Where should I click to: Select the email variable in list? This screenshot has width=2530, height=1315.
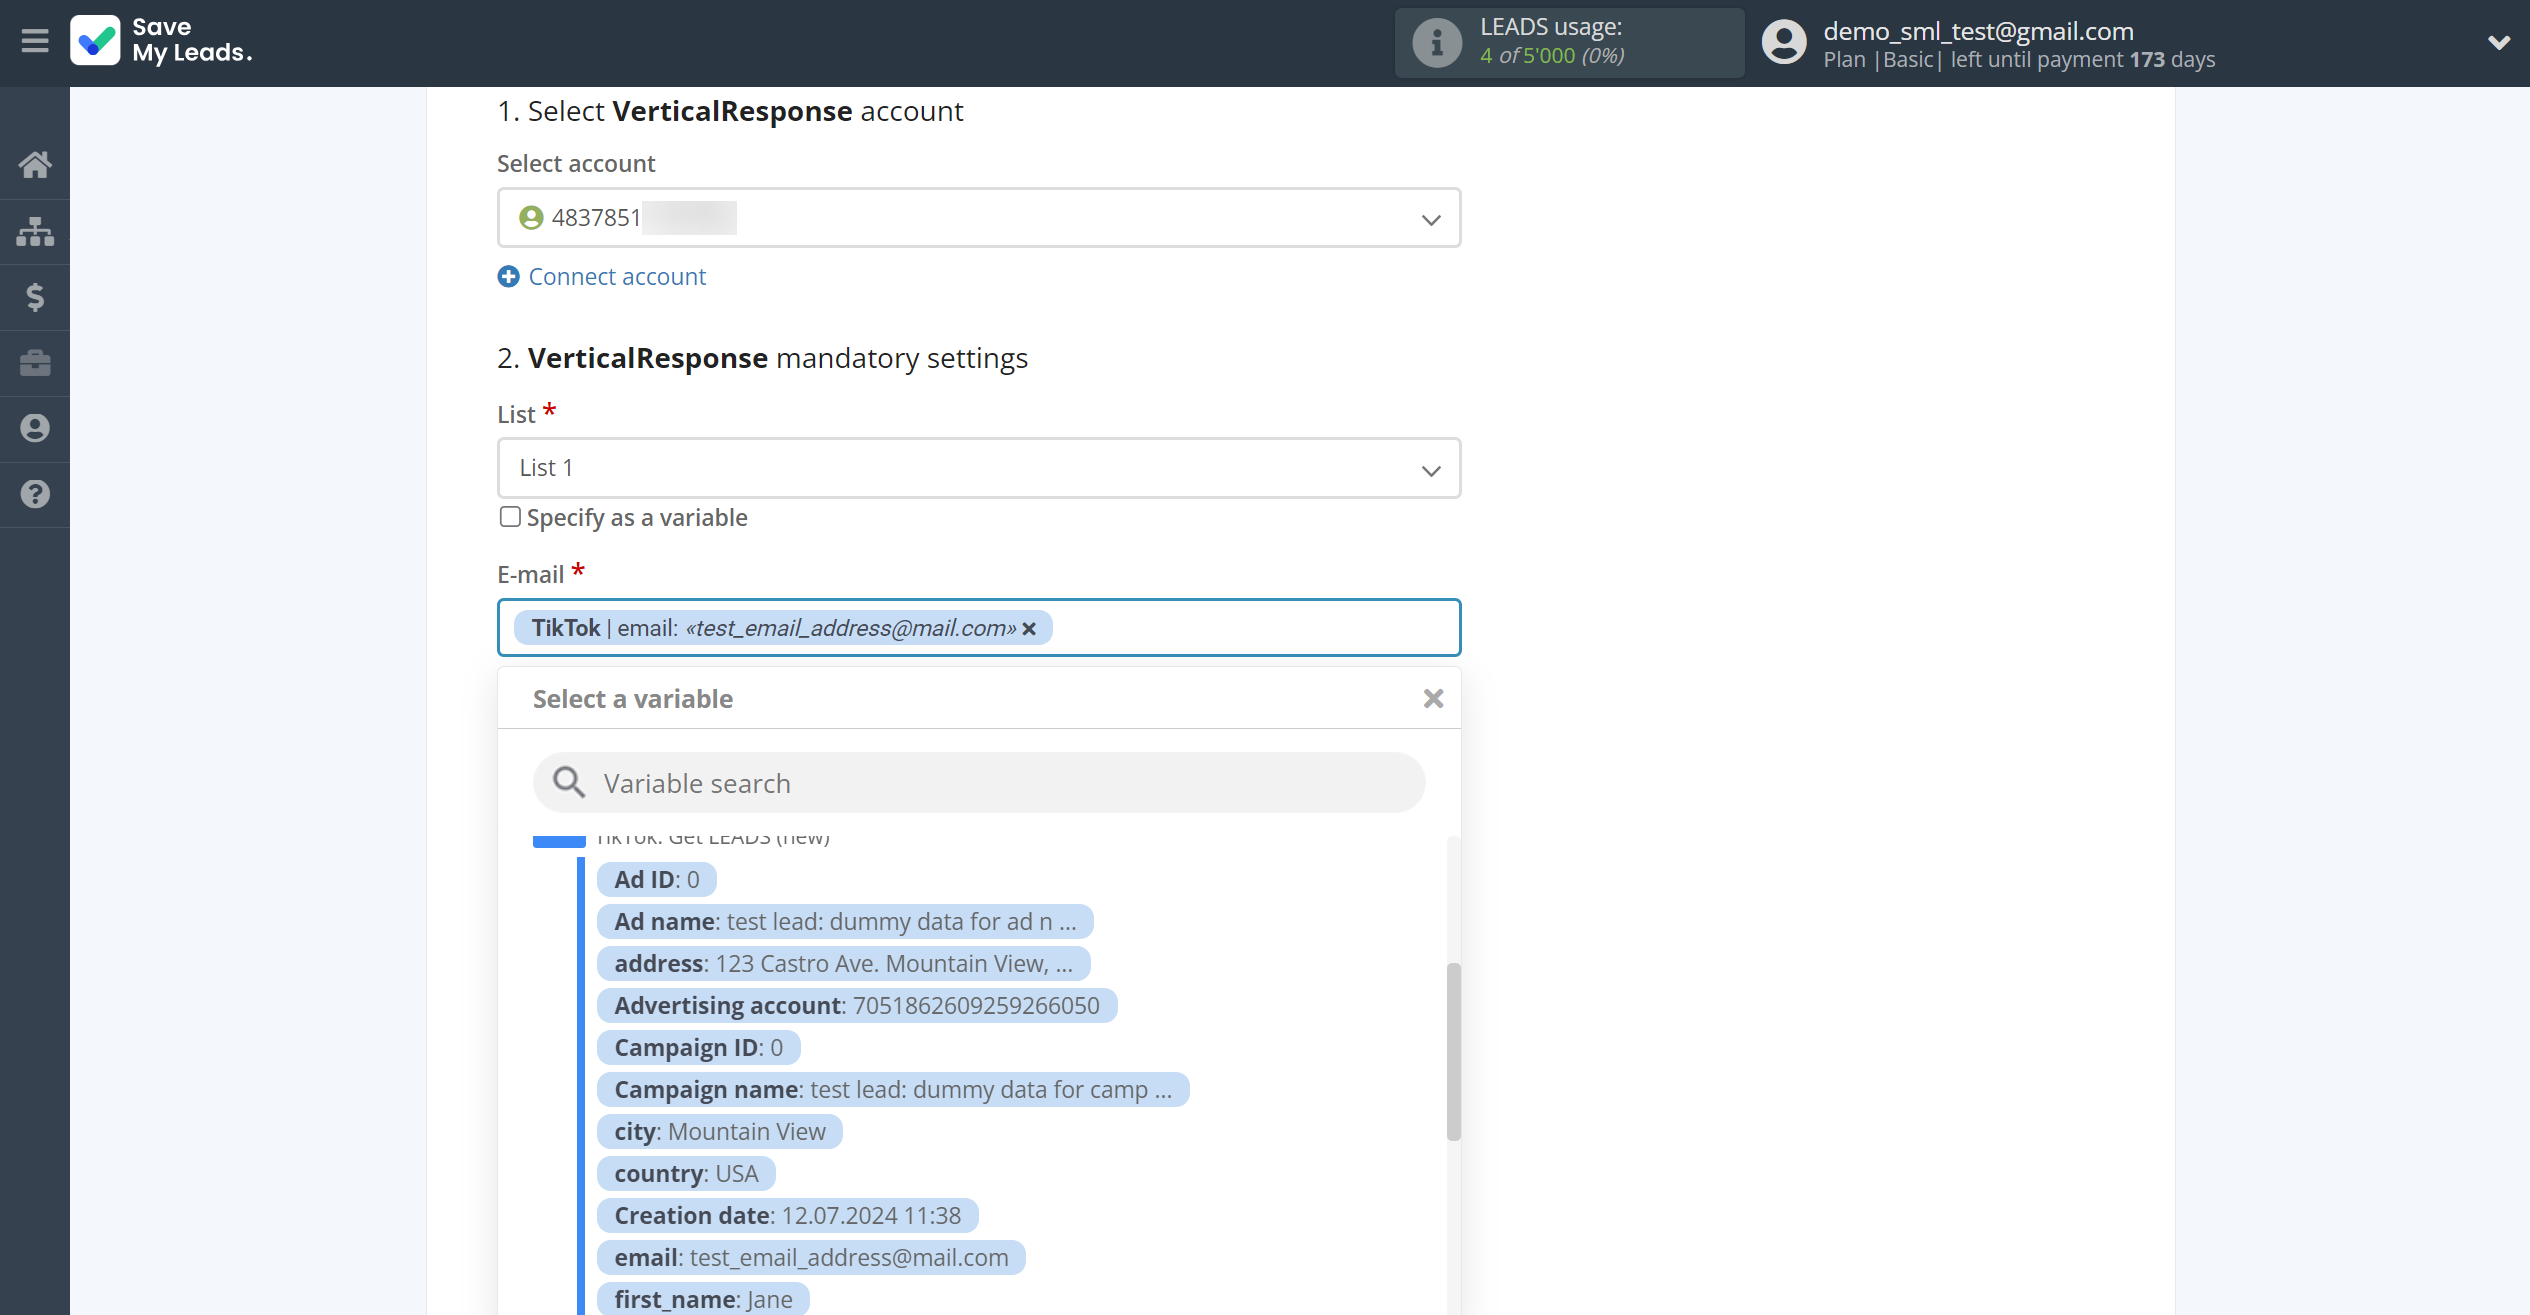(x=811, y=1258)
